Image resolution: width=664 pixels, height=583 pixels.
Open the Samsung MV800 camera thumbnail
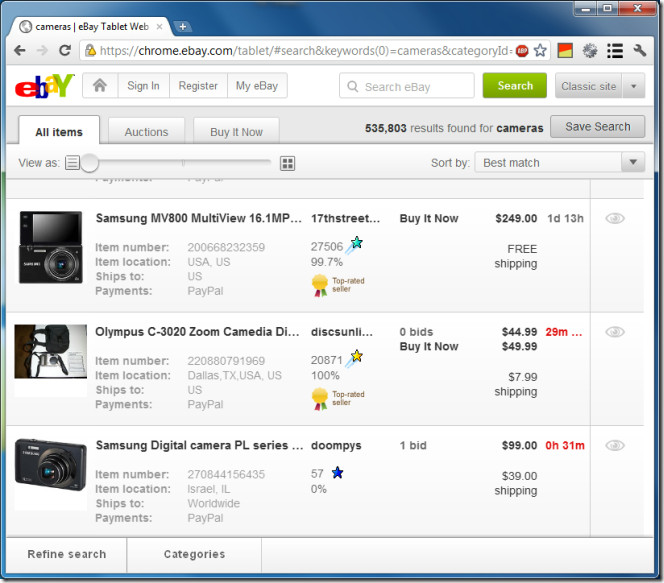point(51,247)
